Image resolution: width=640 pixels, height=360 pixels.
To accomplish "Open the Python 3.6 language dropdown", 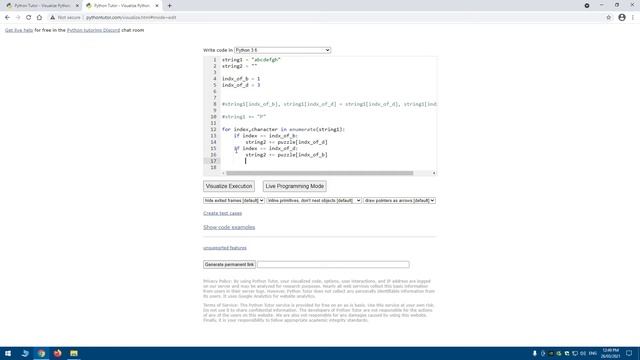I will pyautogui.click(x=282, y=50).
